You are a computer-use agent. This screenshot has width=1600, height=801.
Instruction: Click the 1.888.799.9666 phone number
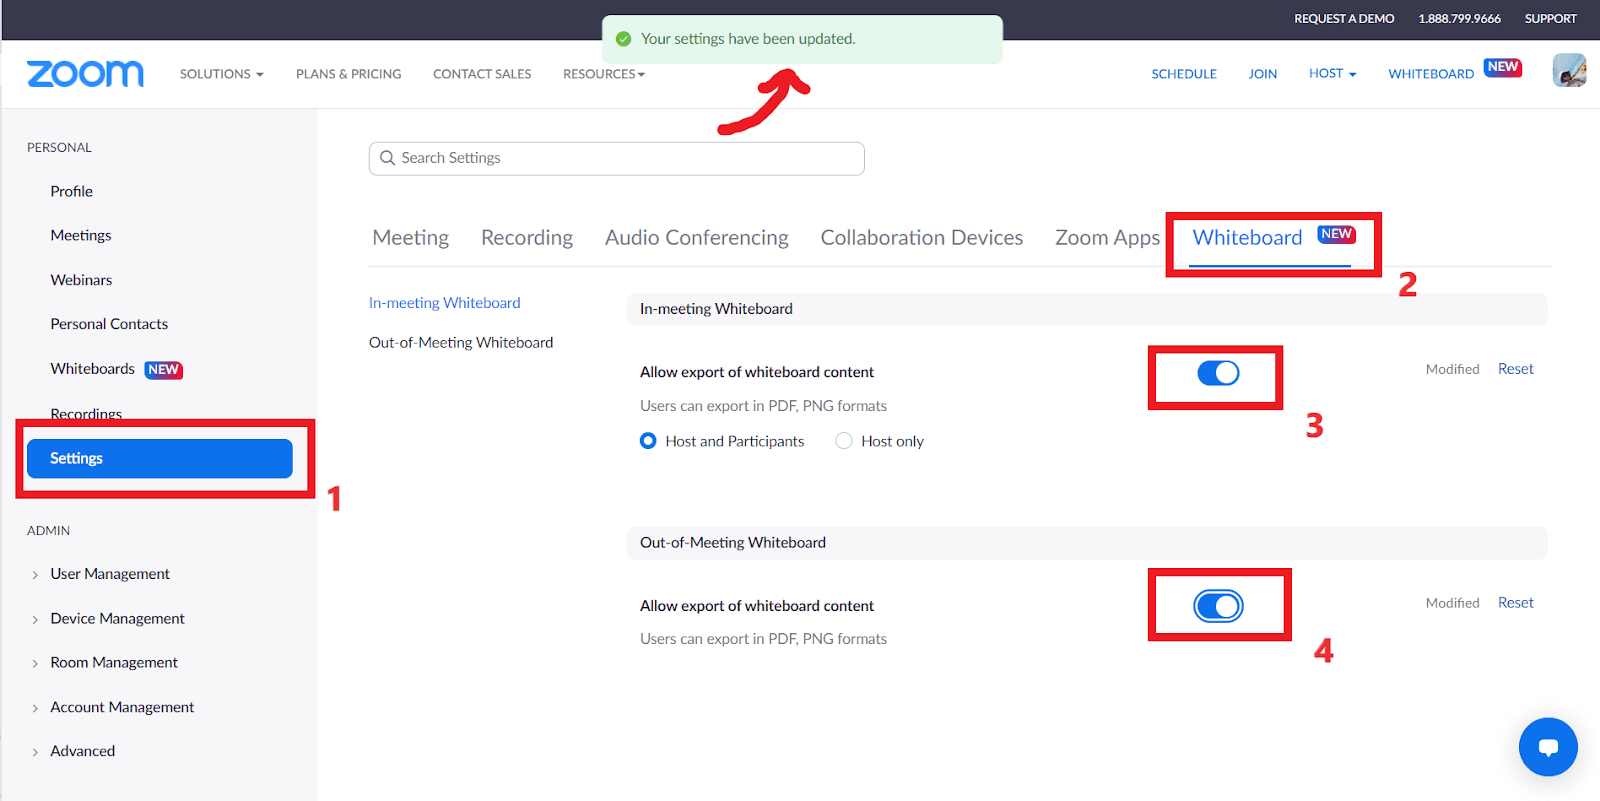coord(1459,19)
